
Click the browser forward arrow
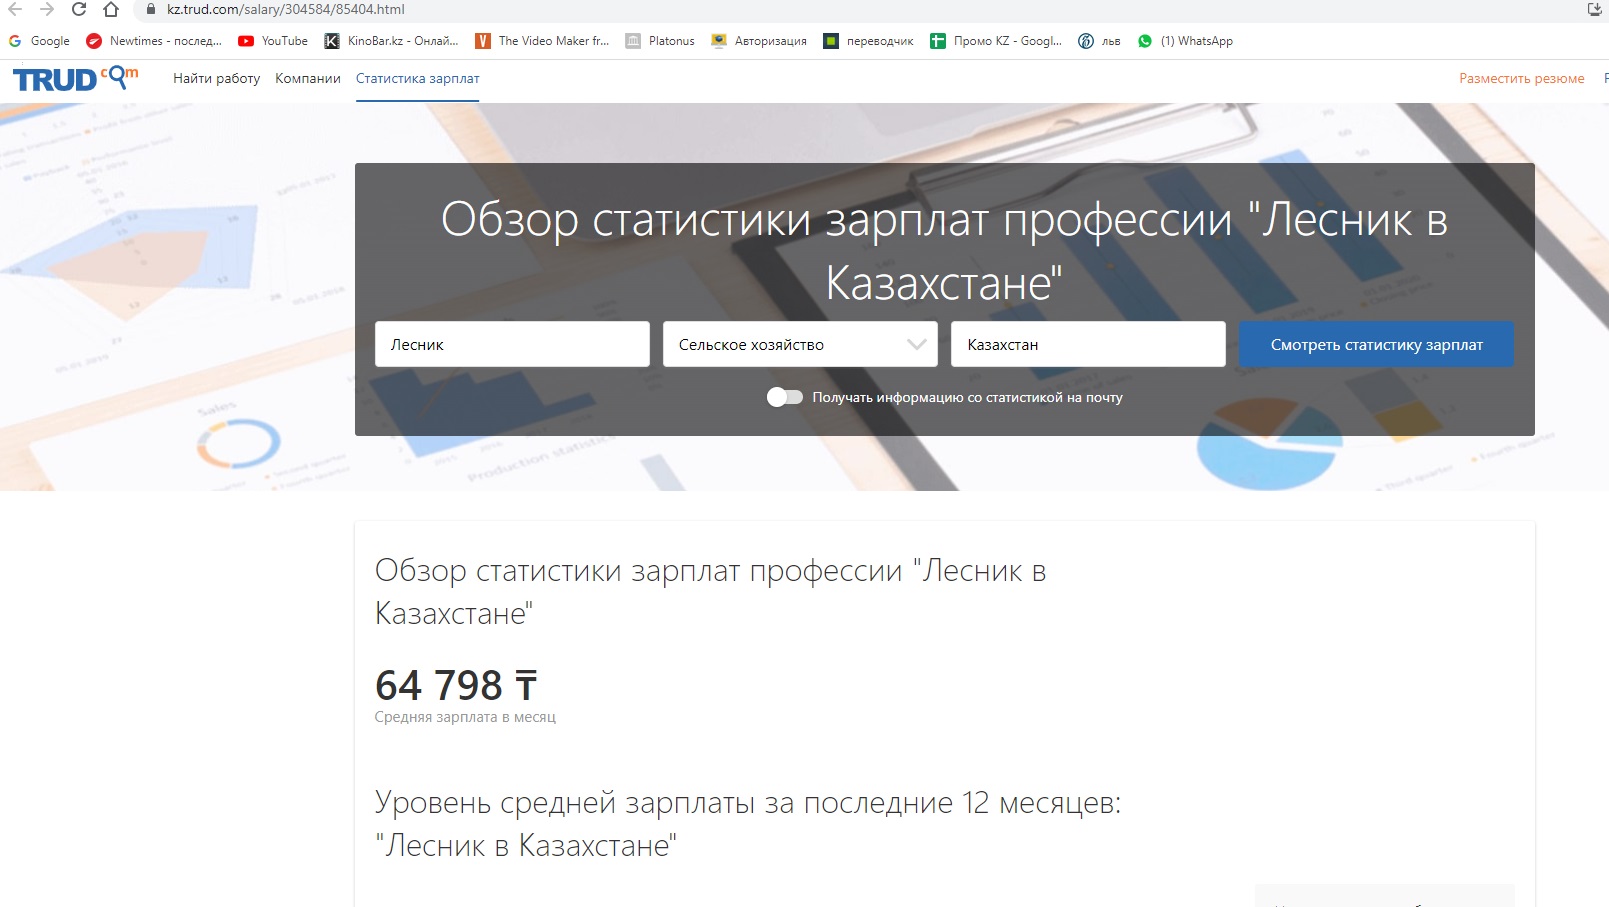[x=47, y=9]
